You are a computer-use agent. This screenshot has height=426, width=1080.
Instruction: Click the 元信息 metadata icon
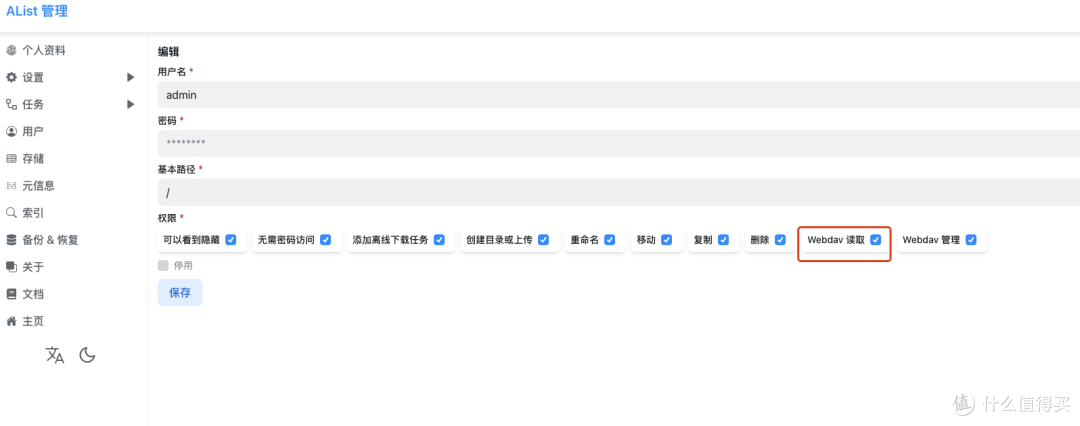pos(11,185)
